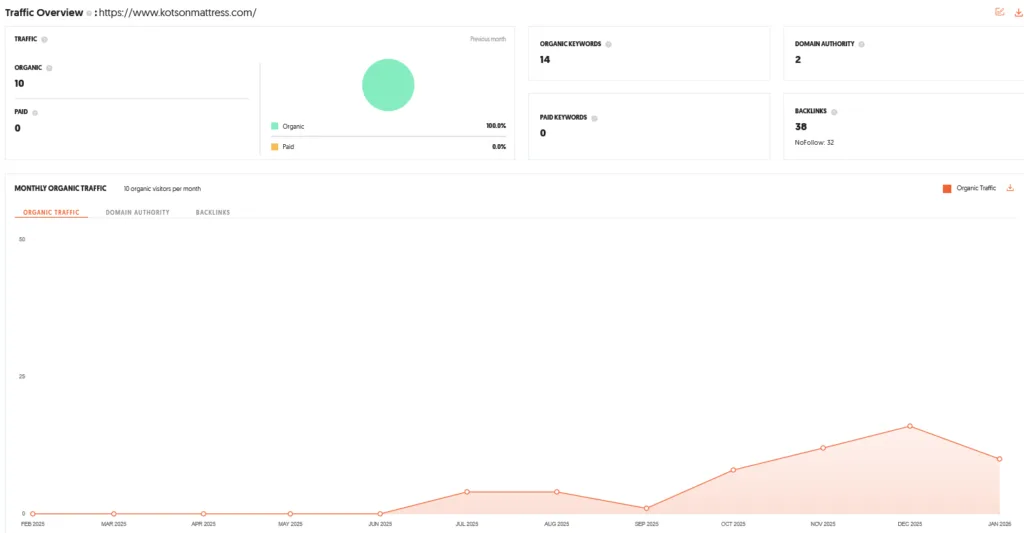Click the DEC 2025 data point on chart

coord(910,426)
